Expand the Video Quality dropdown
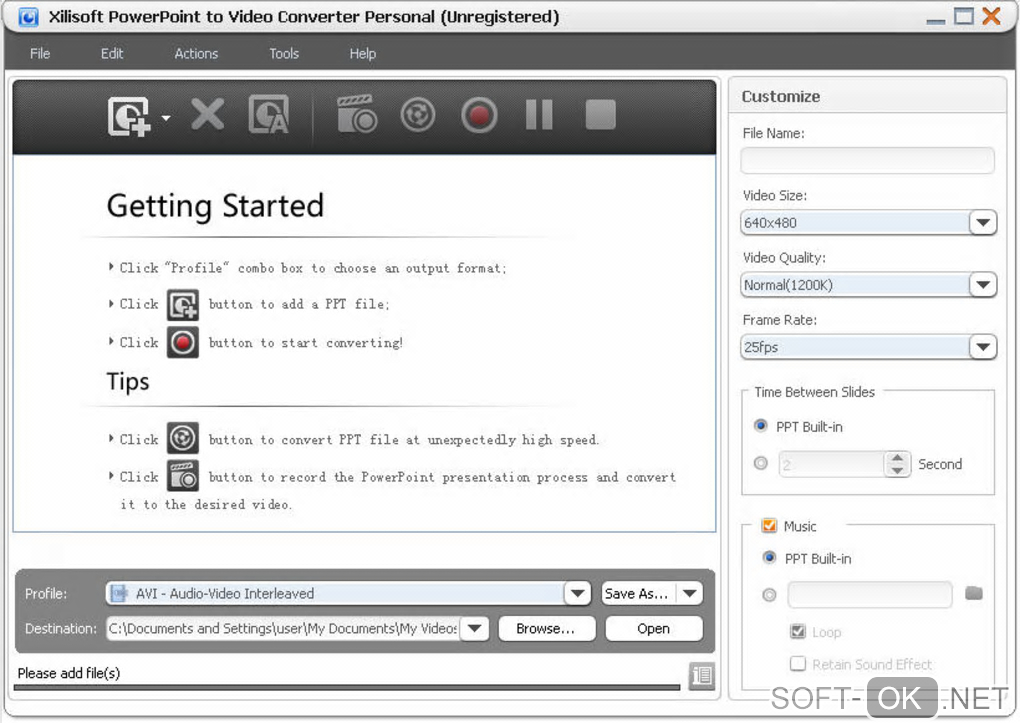The height and width of the screenshot is (723, 1020). pyautogui.click(x=982, y=285)
